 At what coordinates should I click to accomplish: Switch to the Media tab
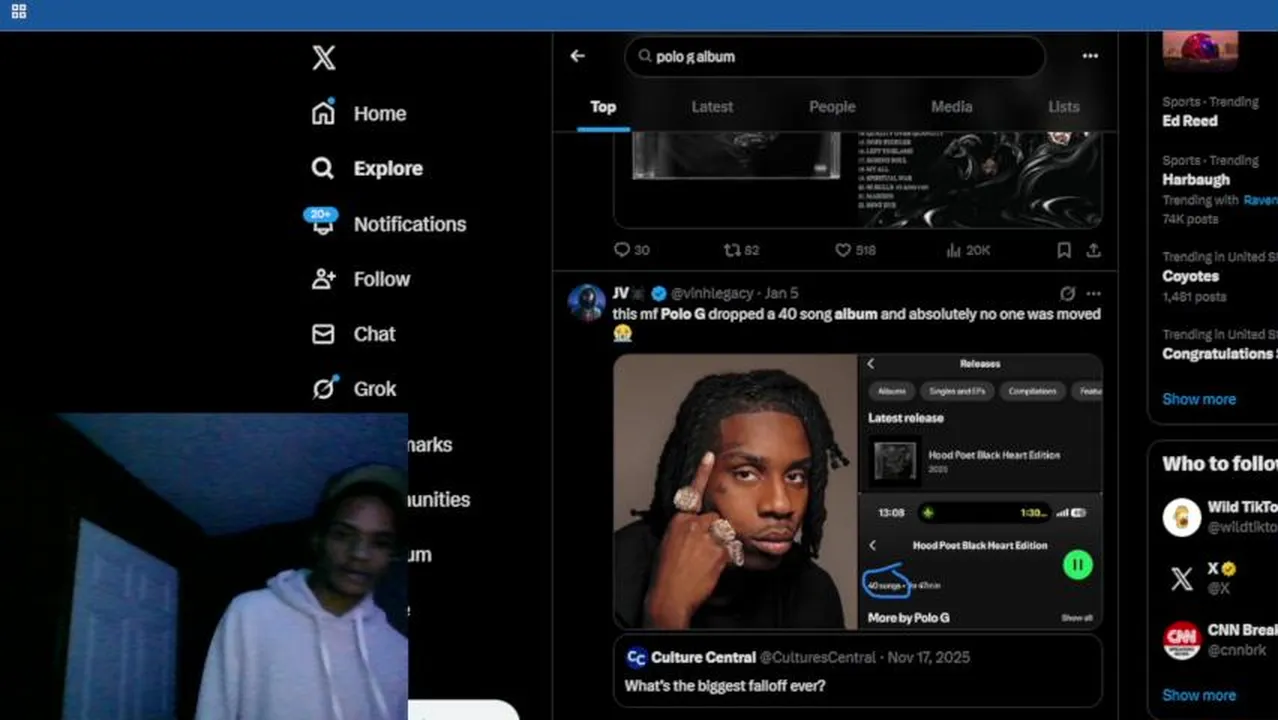click(x=951, y=107)
